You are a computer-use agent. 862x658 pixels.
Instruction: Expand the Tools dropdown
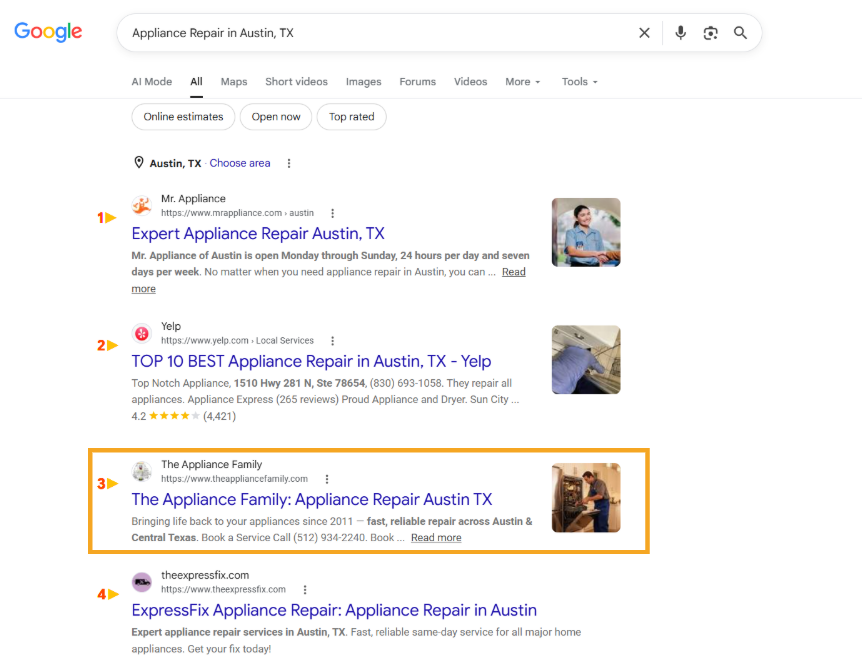pyautogui.click(x=579, y=81)
